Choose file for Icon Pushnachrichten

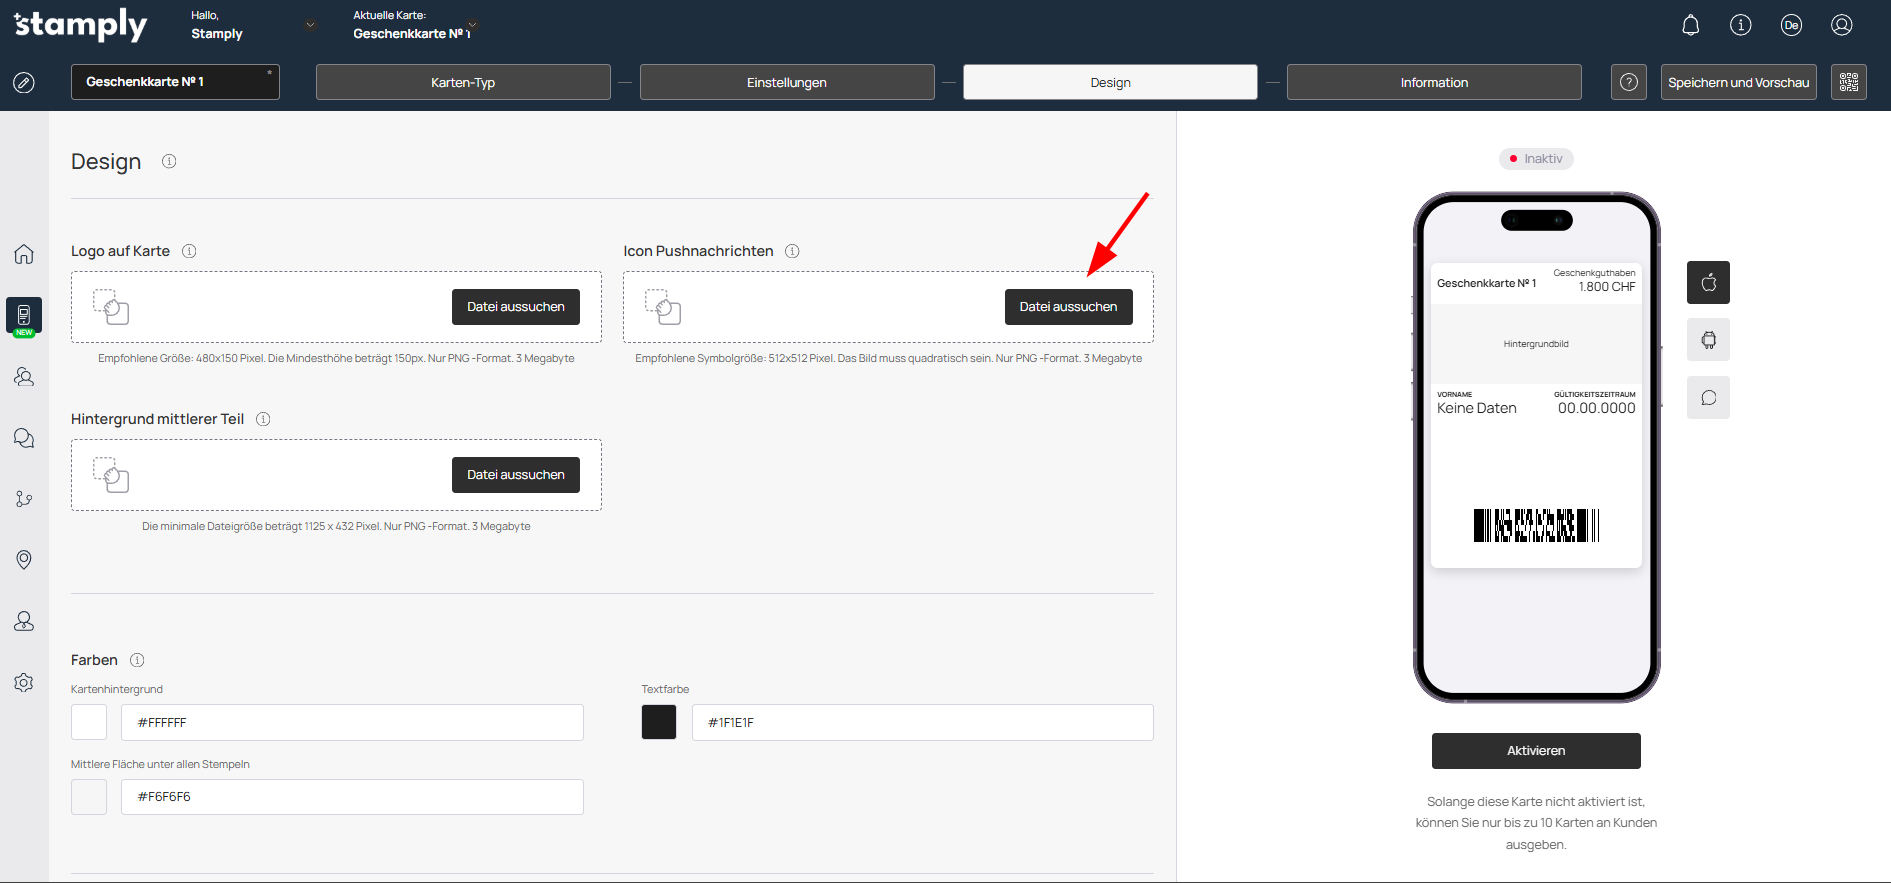click(1068, 307)
